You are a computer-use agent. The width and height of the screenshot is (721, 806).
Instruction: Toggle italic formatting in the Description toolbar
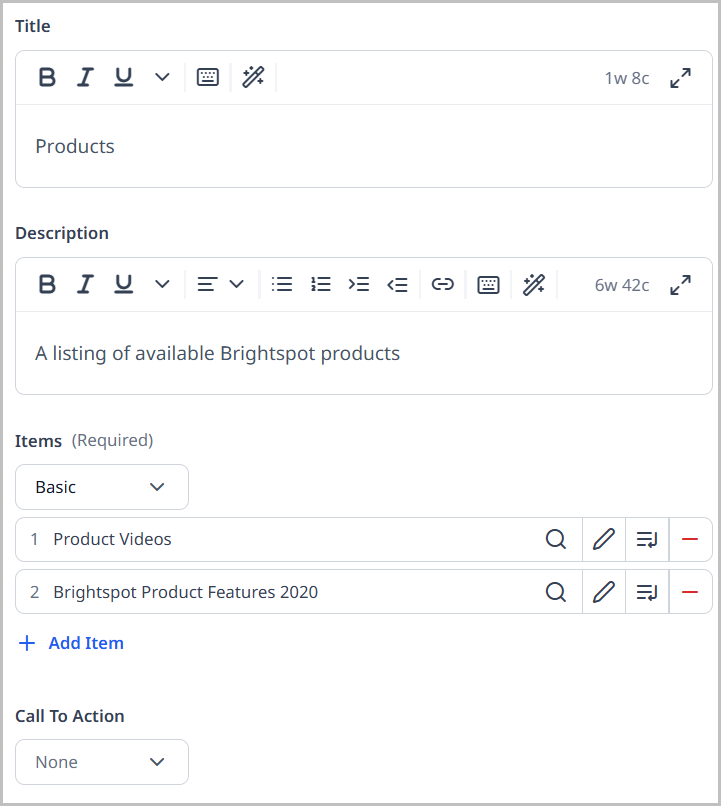[85, 284]
